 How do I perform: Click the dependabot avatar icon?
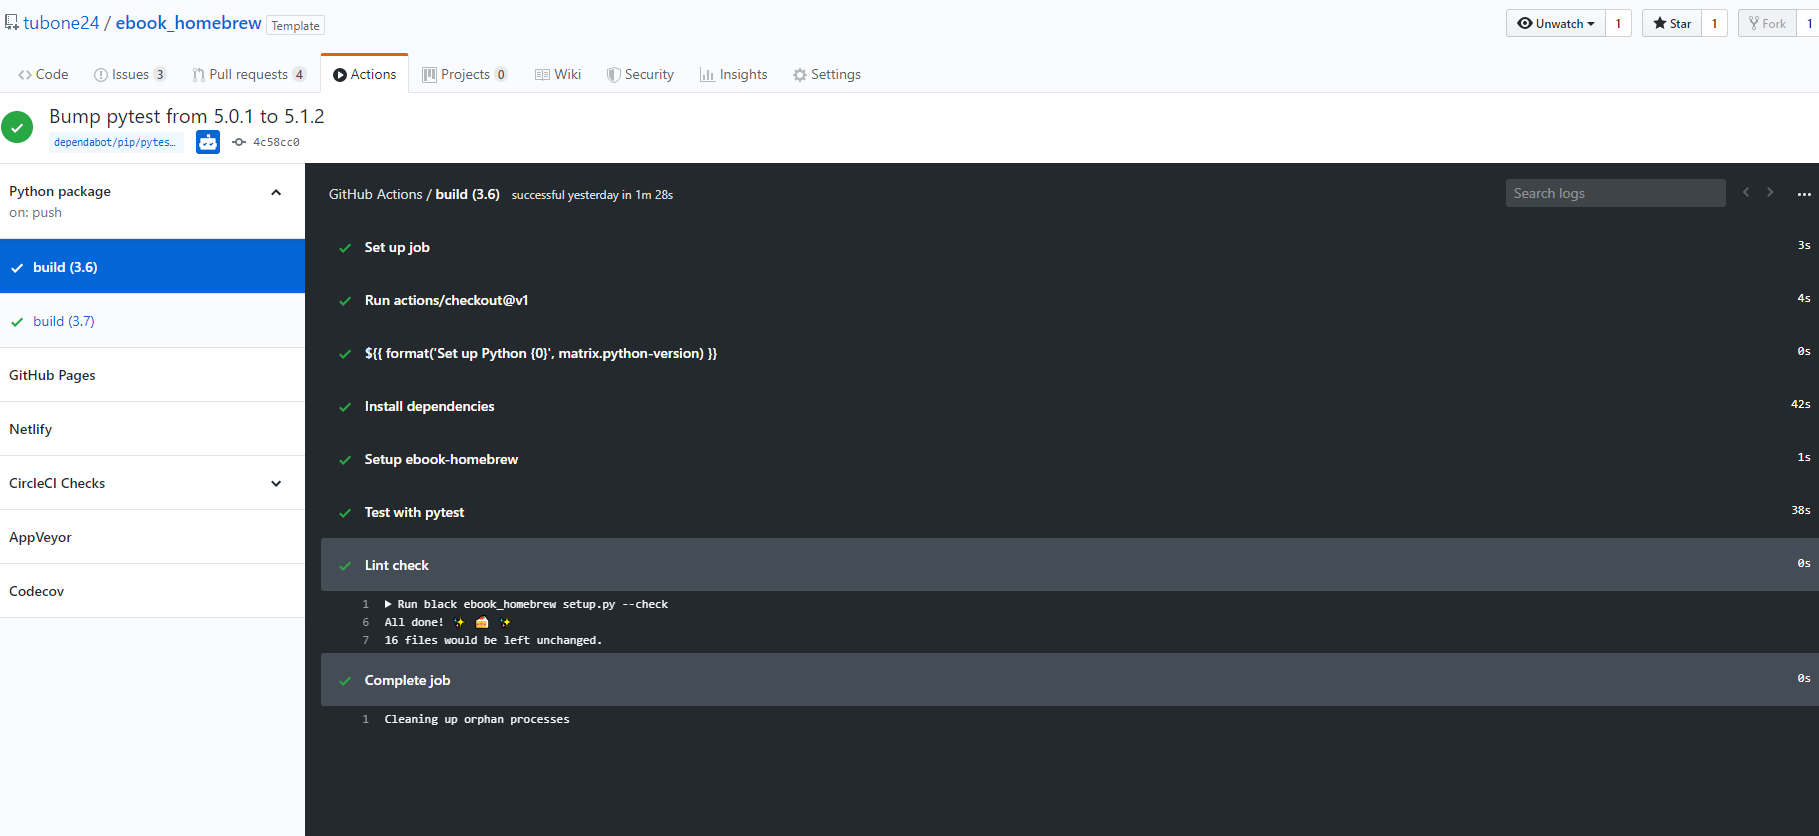207,142
